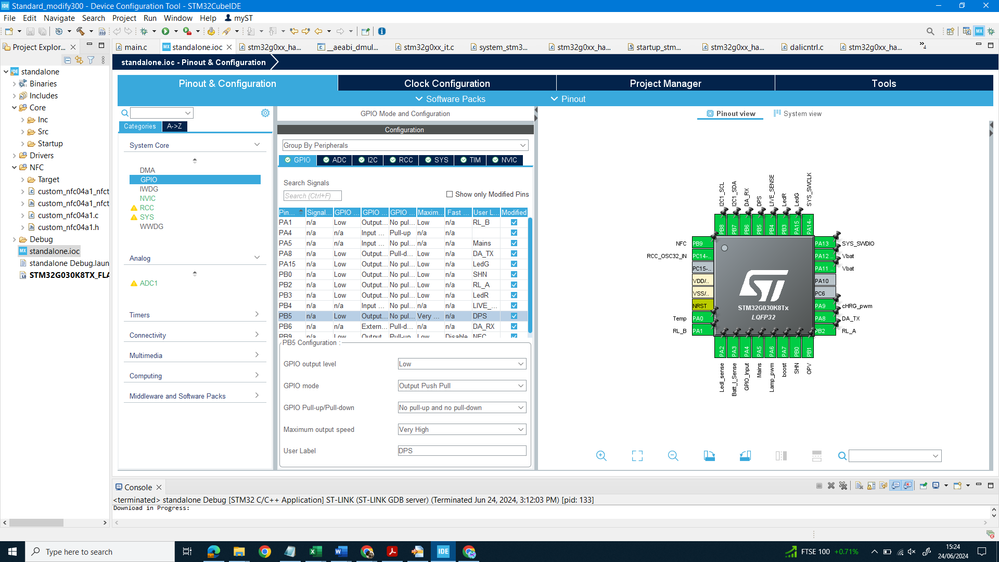The width and height of the screenshot is (999, 562).
Task: Open the Maximum output speed dropdown
Action: tap(461, 429)
